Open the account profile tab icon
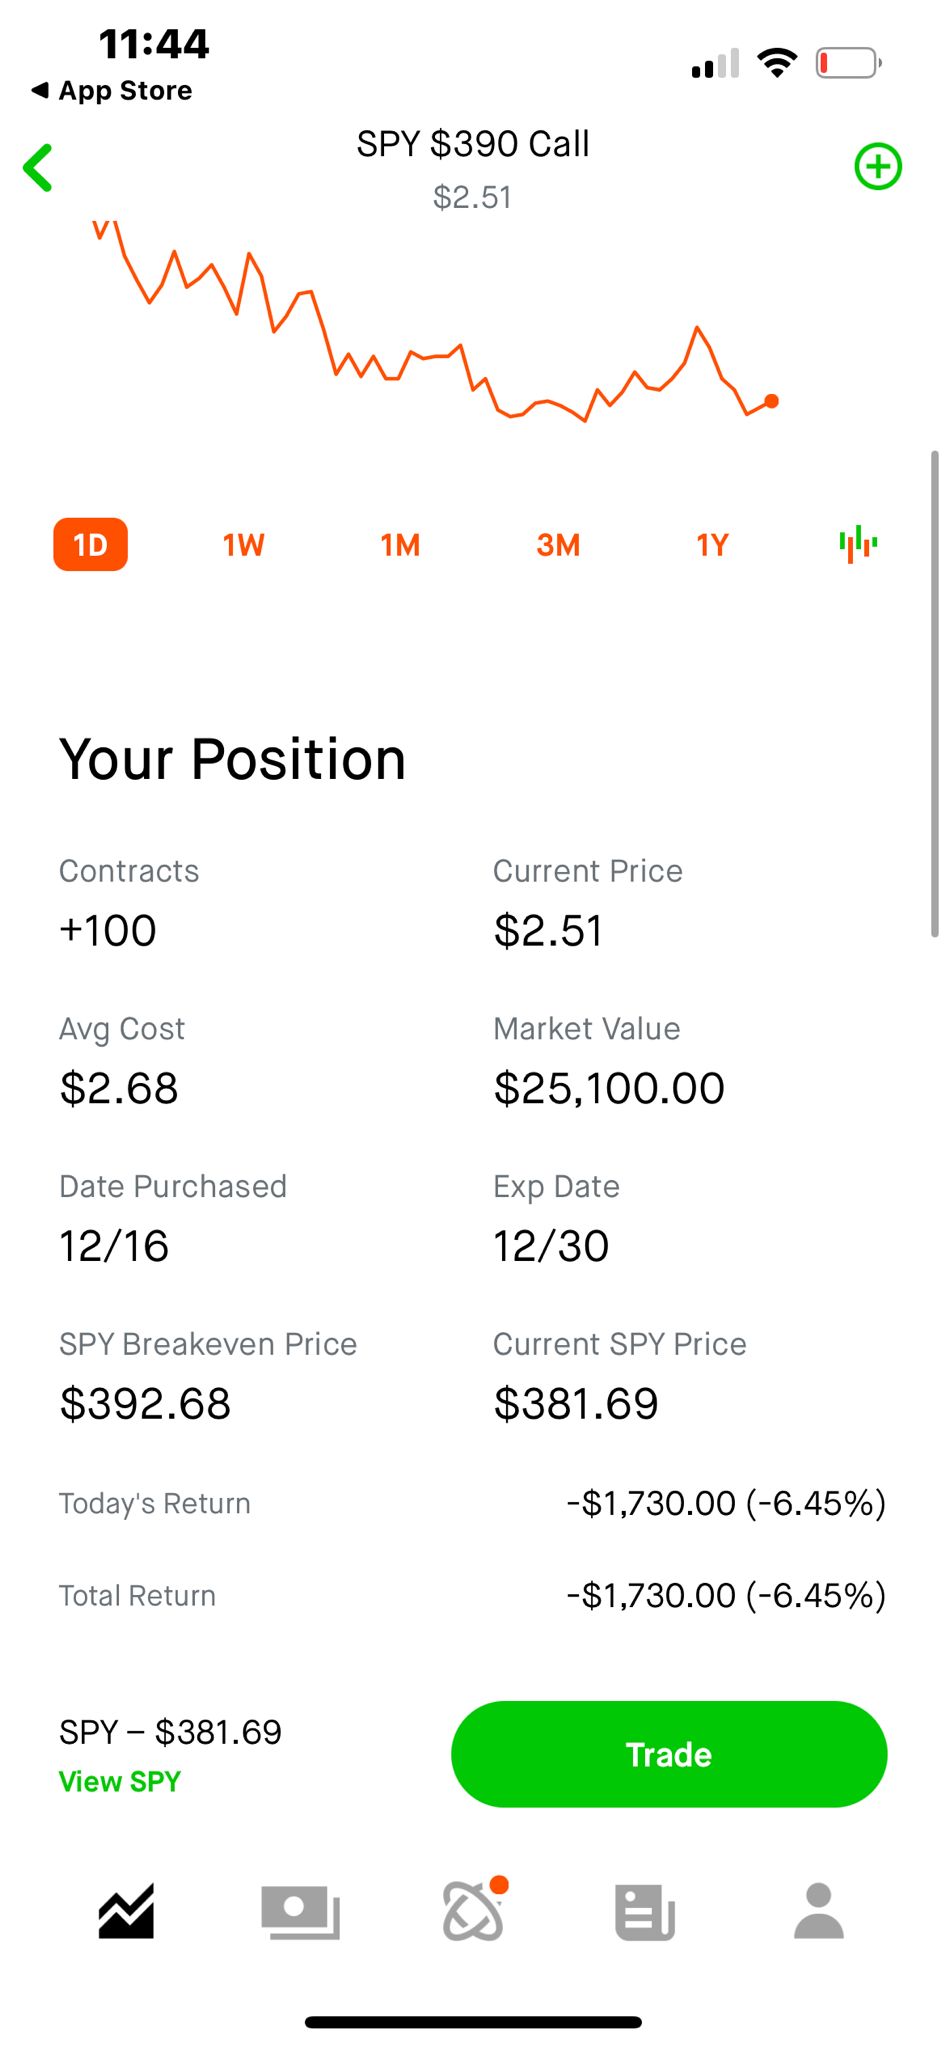Image resolution: width=946 pixels, height=2048 pixels. point(818,1911)
